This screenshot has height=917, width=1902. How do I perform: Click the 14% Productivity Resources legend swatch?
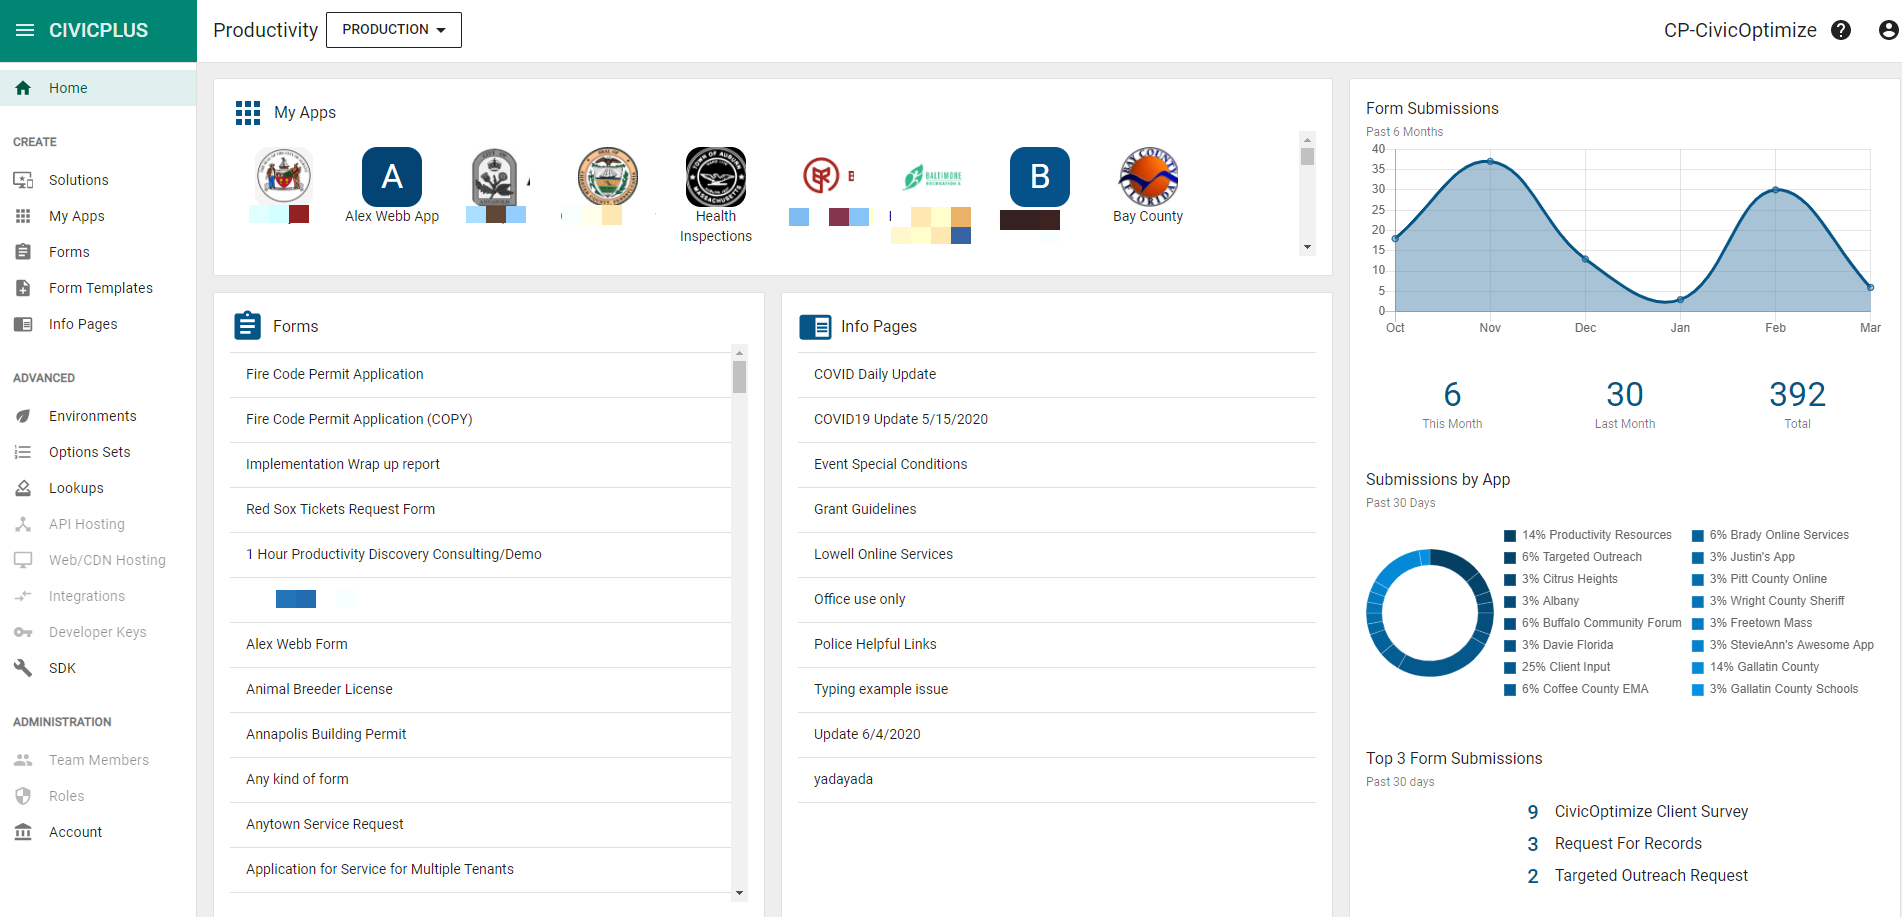pyautogui.click(x=1510, y=535)
